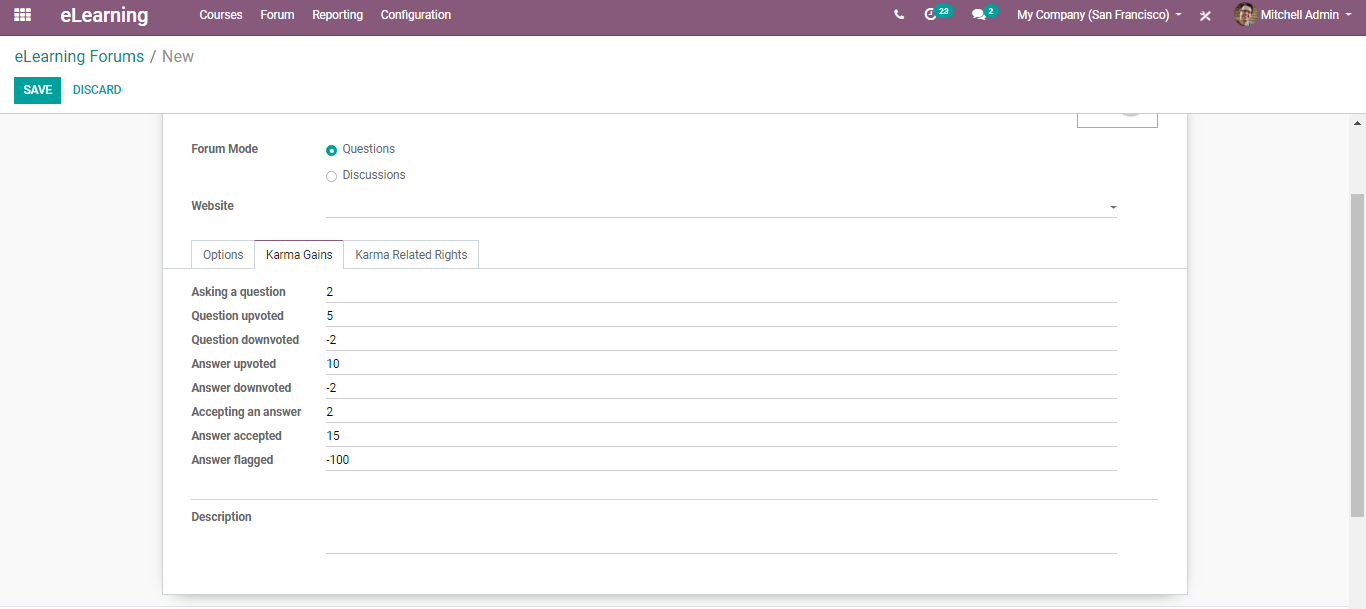Click the New breadcrumb text
The width and height of the screenshot is (1366, 609).
click(178, 57)
